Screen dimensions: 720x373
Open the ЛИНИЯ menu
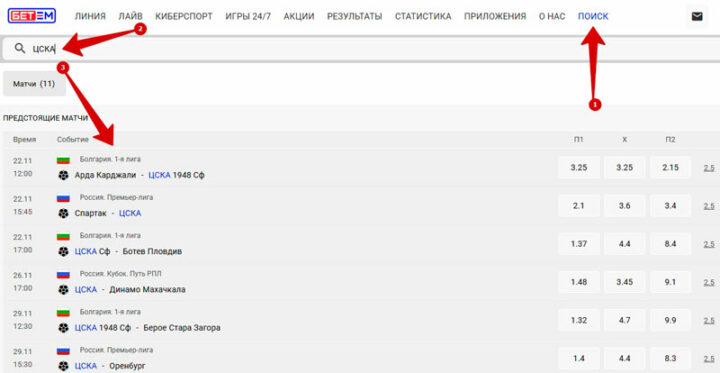(x=90, y=17)
